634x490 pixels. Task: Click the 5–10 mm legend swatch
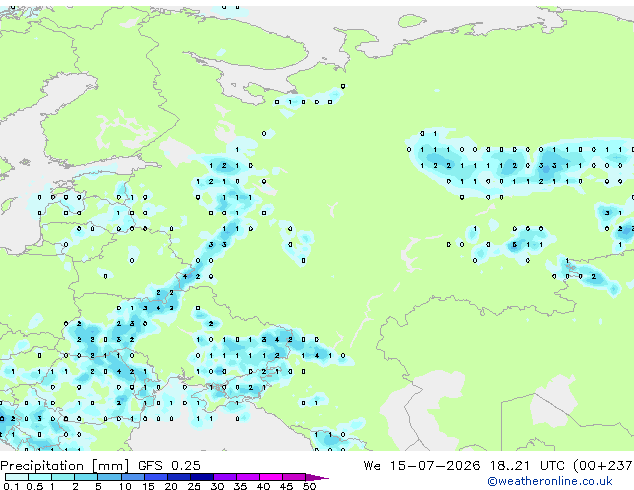(109, 477)
